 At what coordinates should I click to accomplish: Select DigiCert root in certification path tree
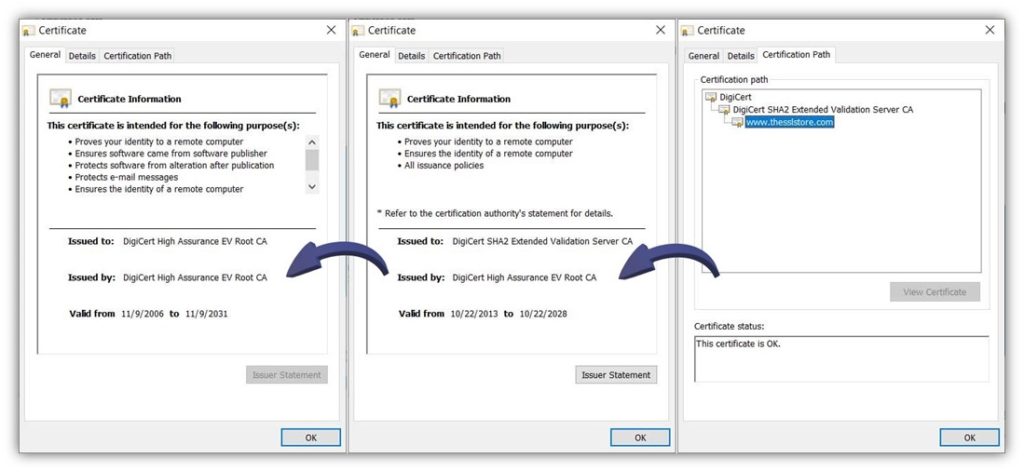coord(735,97)
